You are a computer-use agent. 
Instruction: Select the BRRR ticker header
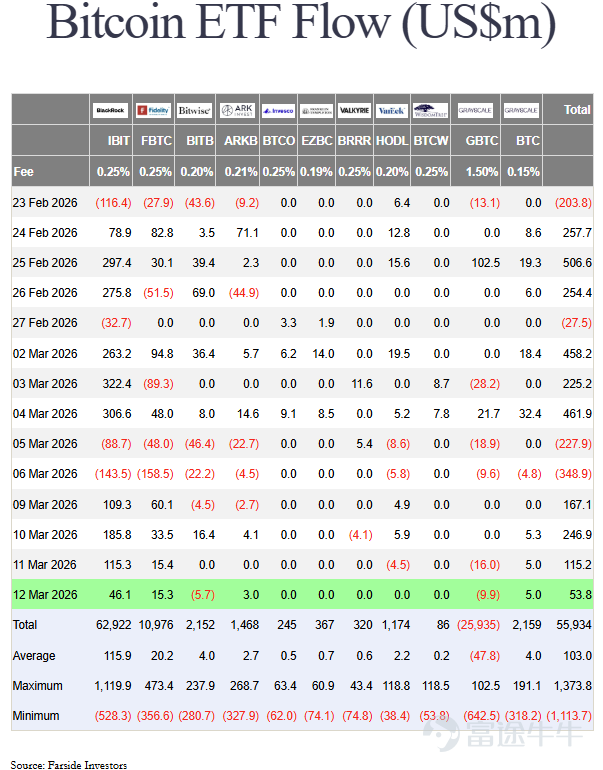coord(355,141)
